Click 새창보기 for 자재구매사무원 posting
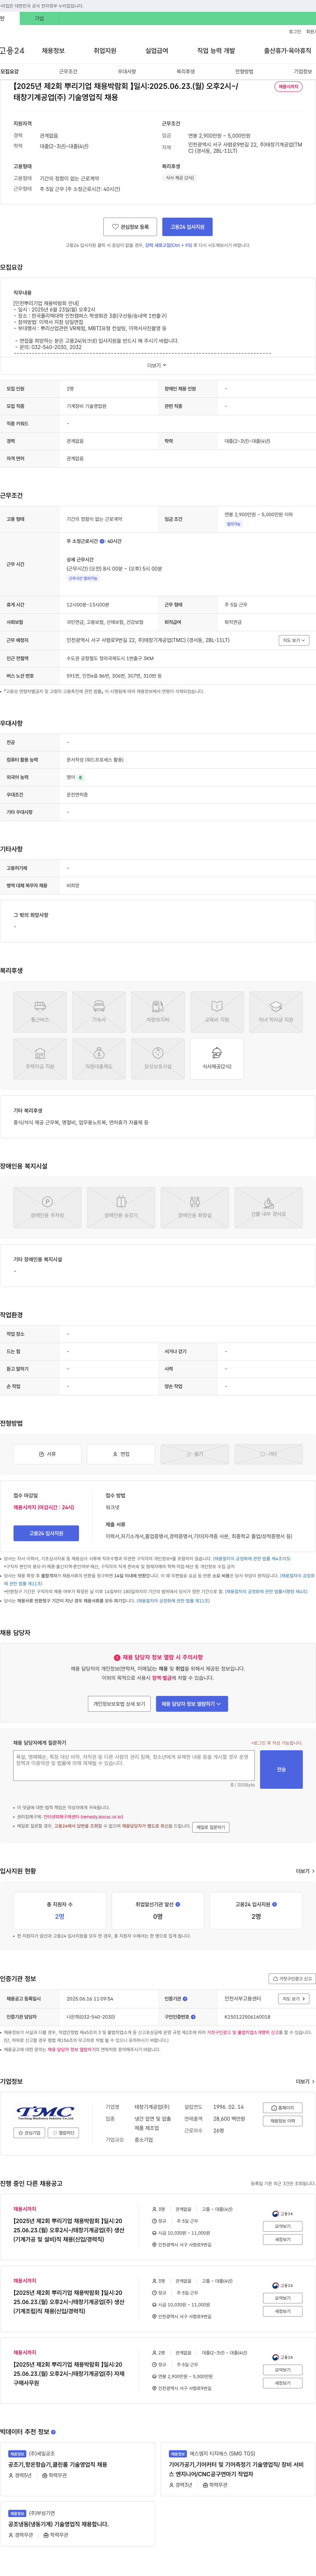This screenshot has width=316, height=2576. pos(283,2383)
